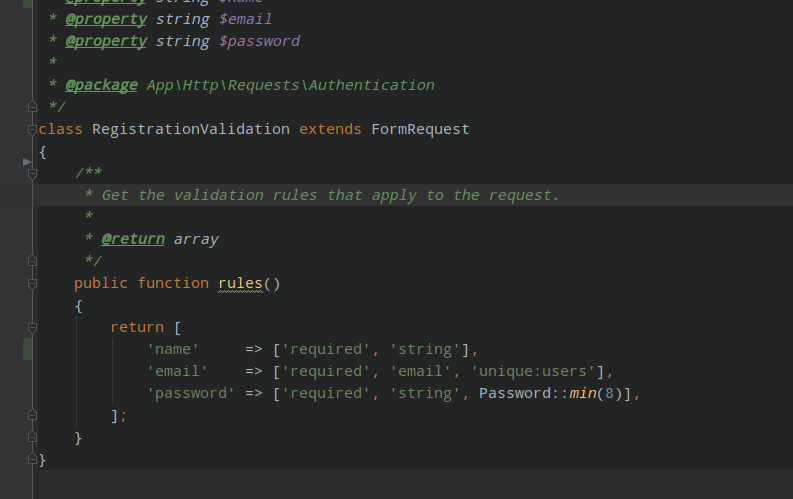The image size is (793, 499).
Task: Click the min method call
Action: [x=583, y=393]
